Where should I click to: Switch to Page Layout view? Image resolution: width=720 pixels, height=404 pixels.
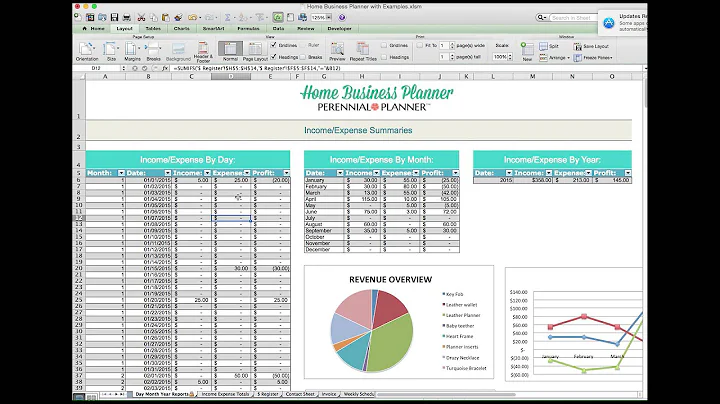click(x=255, y=51)
